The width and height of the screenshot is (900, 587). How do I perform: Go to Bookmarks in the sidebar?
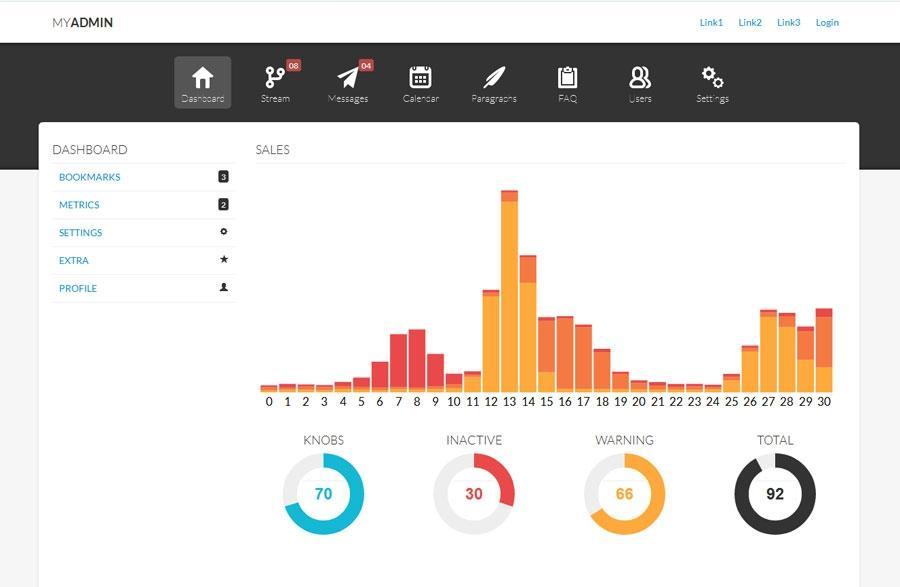(90, 177)
